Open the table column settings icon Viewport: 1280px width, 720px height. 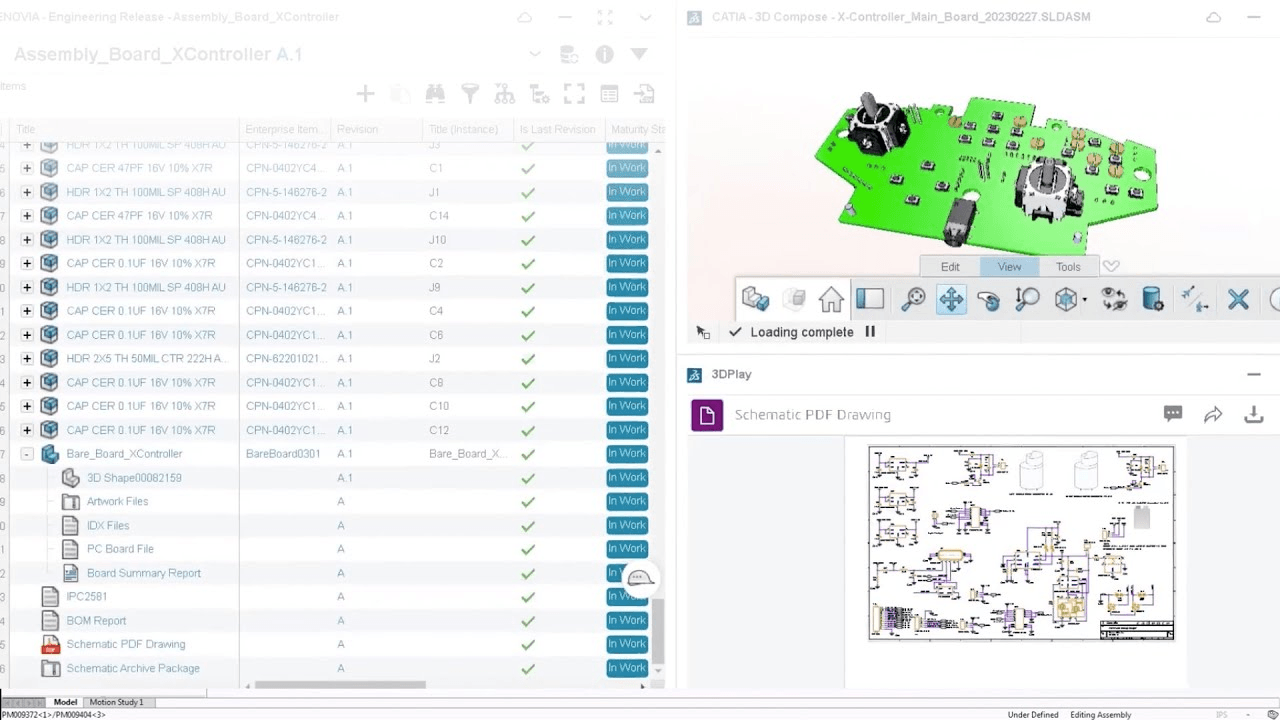[x=608, y=93]
